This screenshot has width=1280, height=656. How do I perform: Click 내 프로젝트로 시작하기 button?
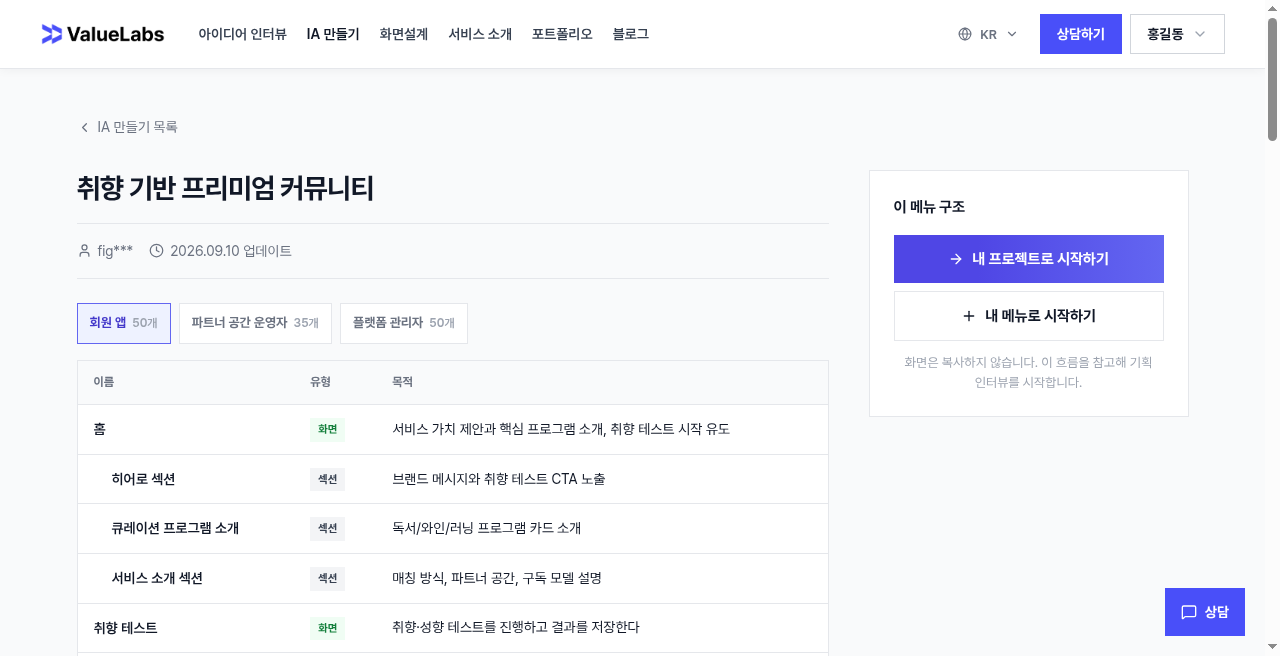pos(1029,259)
